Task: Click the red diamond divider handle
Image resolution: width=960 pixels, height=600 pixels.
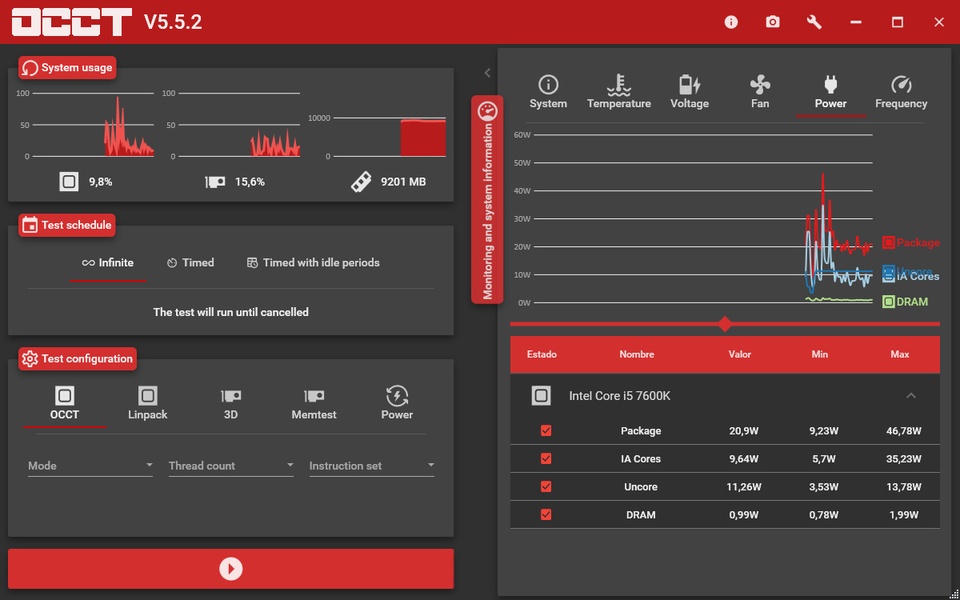Action: click(x=725, y=324)
